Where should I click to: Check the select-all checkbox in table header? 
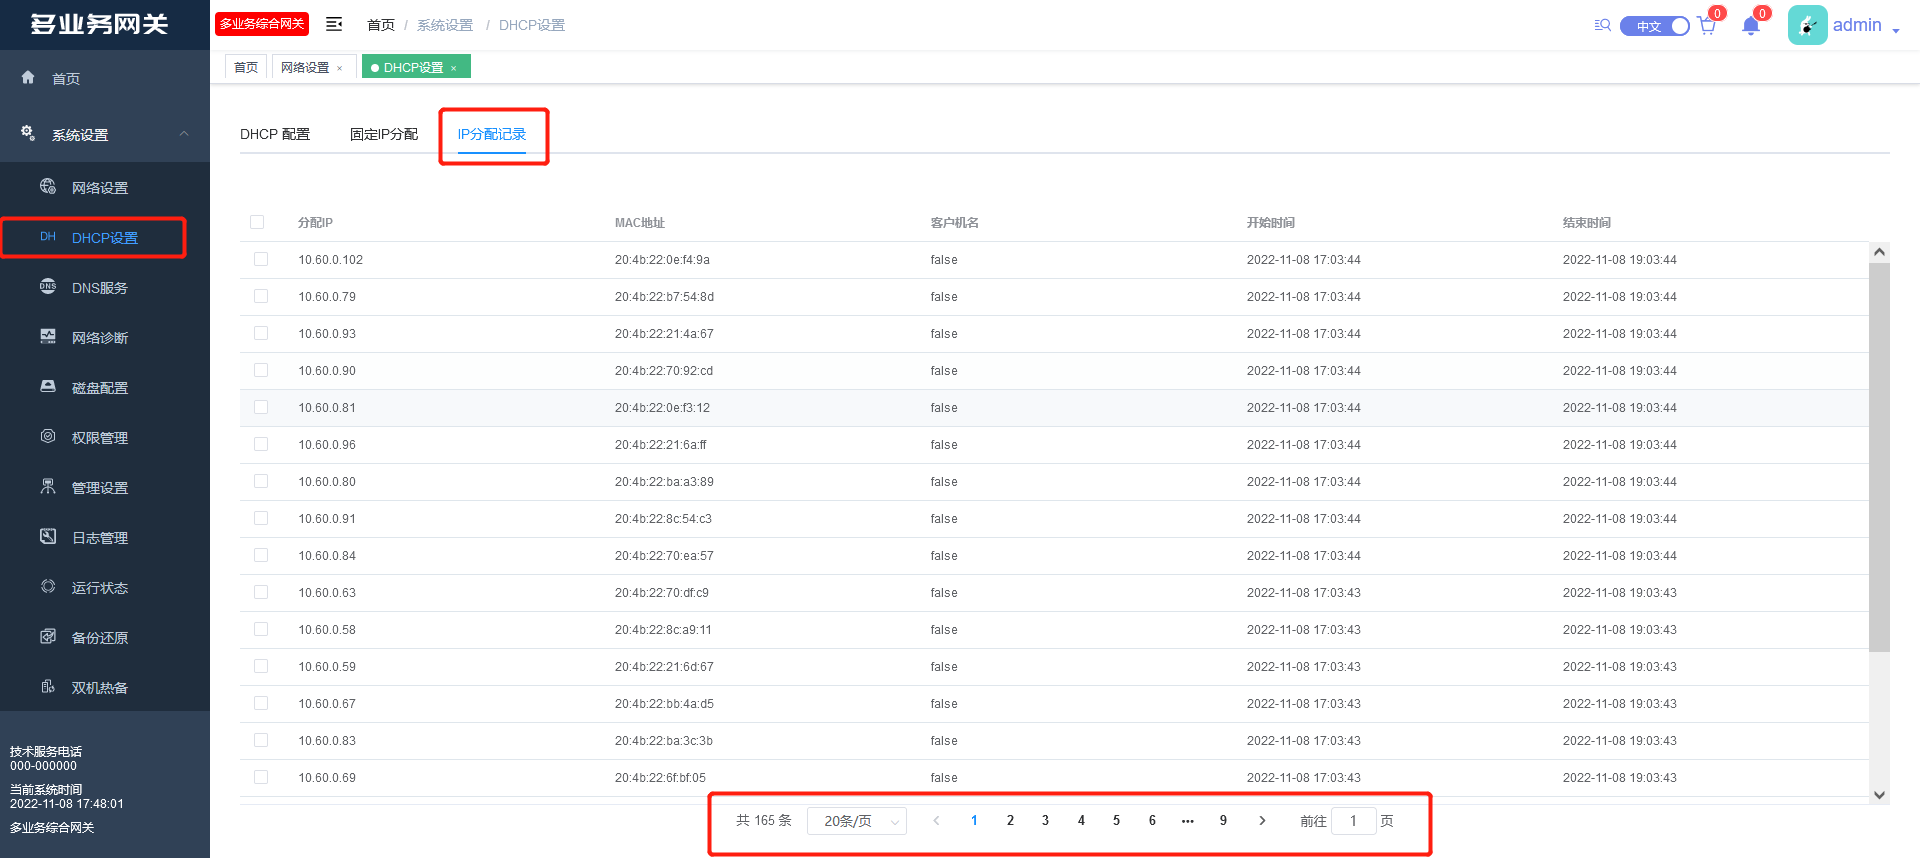257,222
